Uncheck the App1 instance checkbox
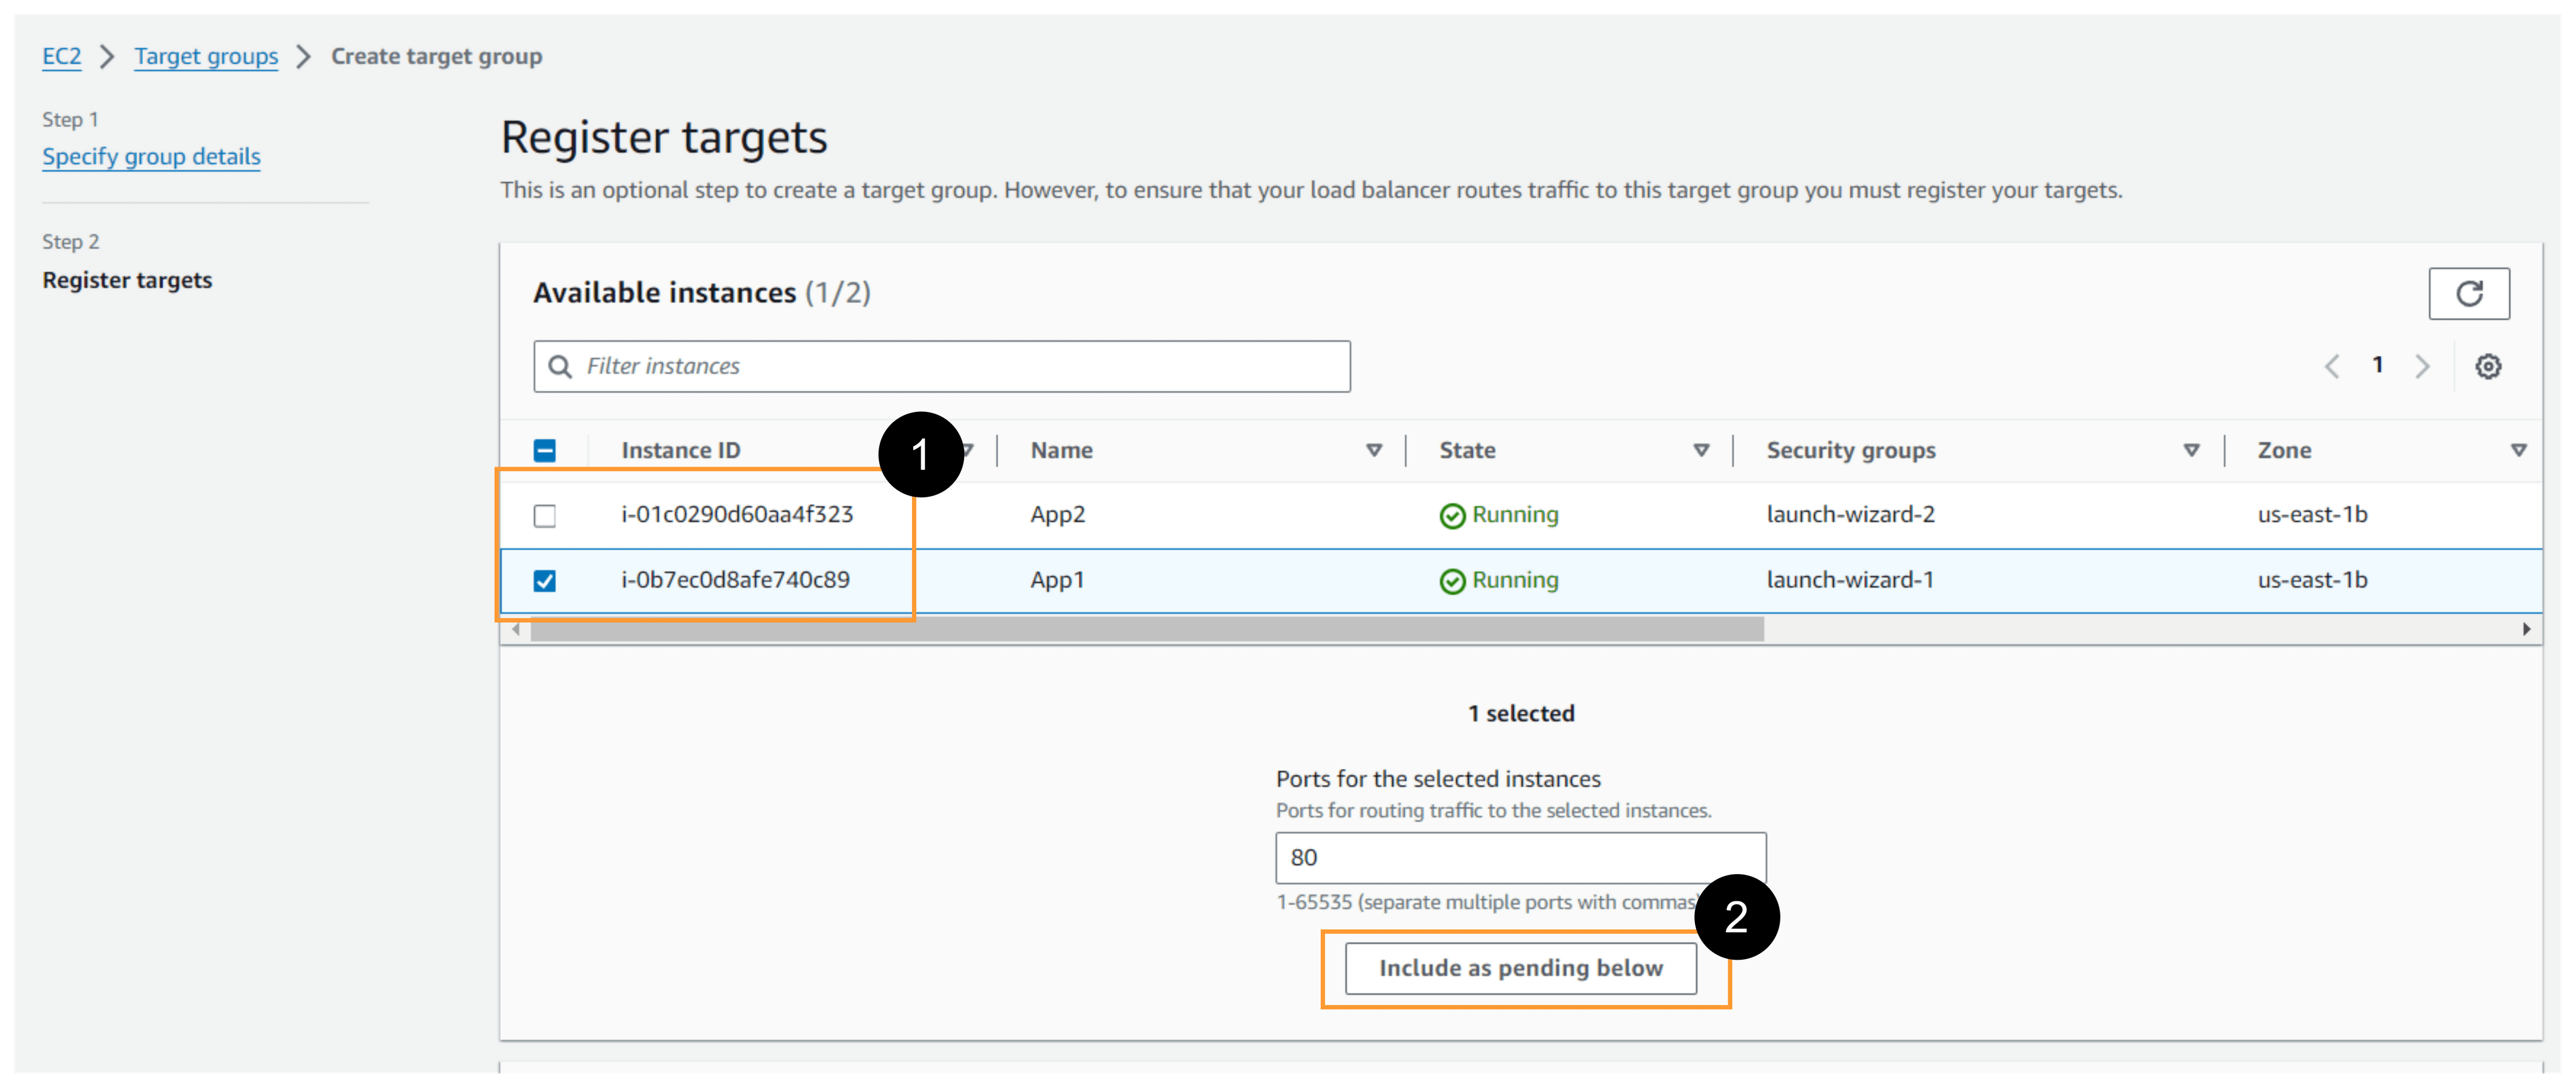Screen dimensions: 2576x1088 click(545, 581)
